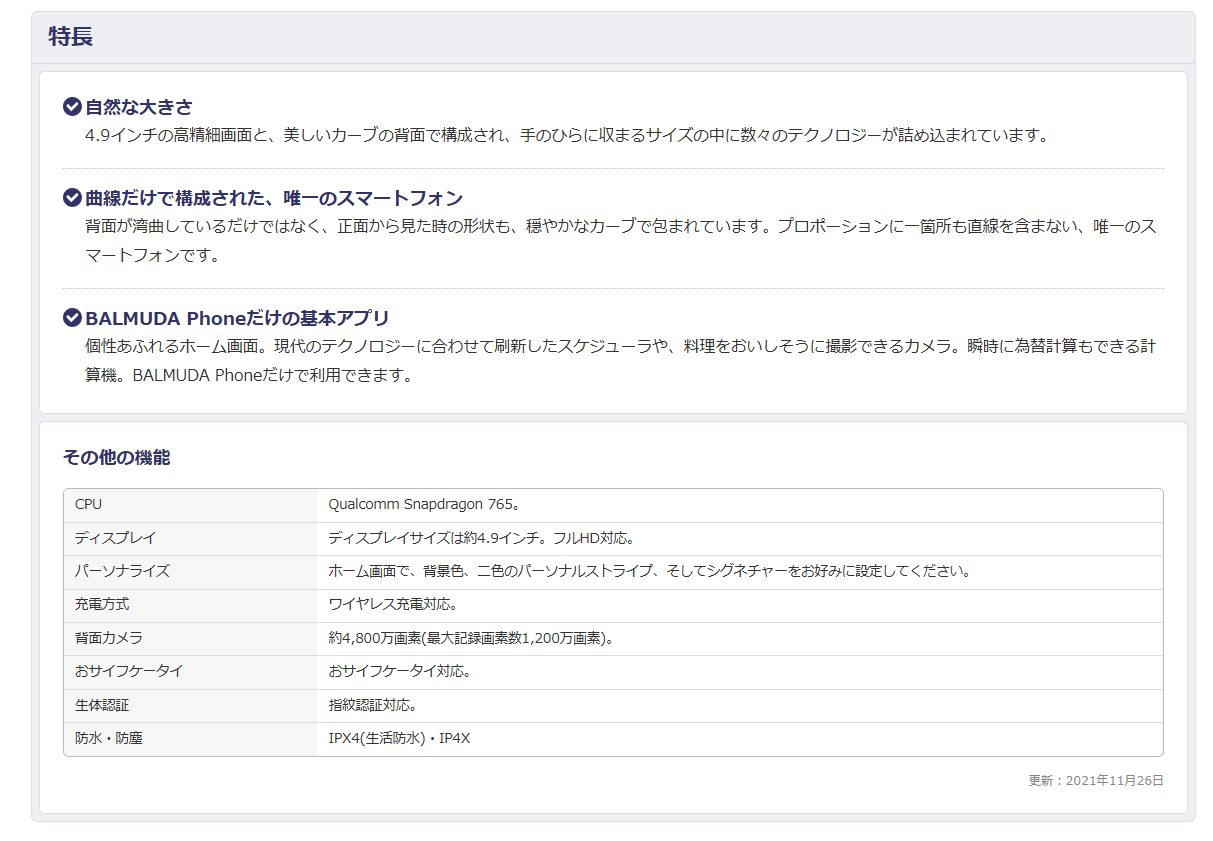Select the Qualcomm Snapdragon 765 value cell
The image size is (1213, 841).
click(424, 504)
